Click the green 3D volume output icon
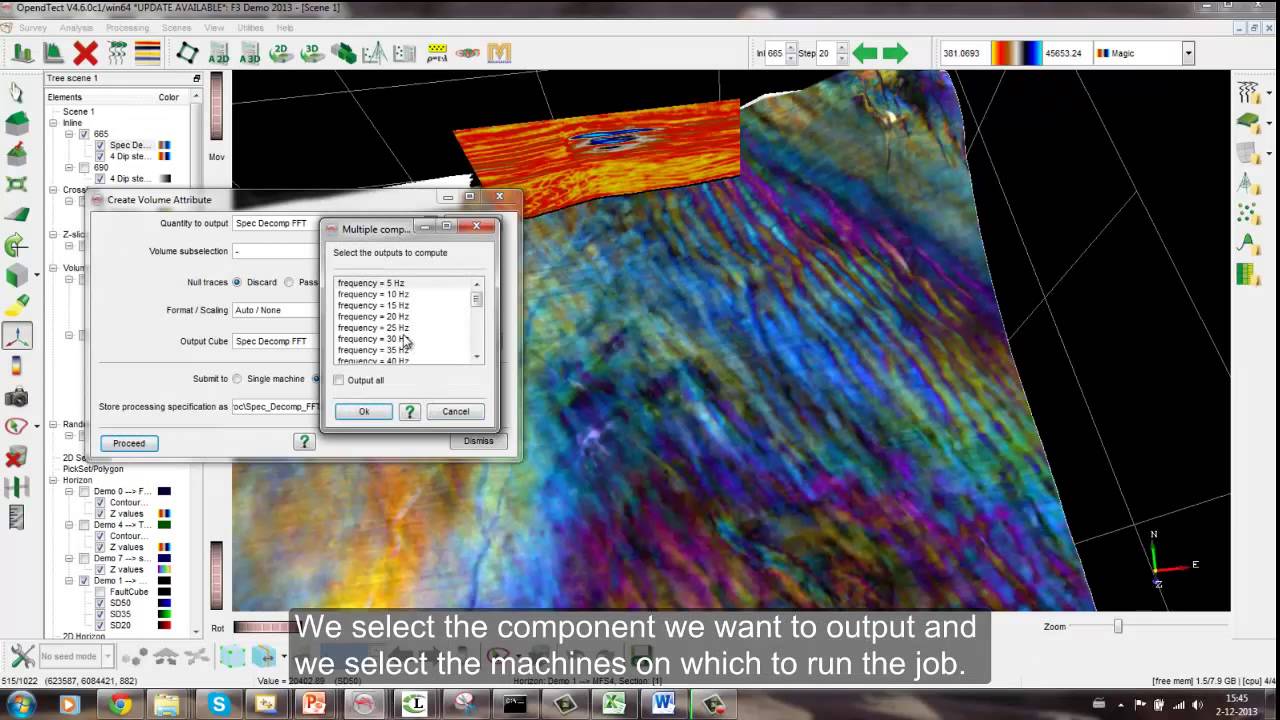 pos(312,53)
